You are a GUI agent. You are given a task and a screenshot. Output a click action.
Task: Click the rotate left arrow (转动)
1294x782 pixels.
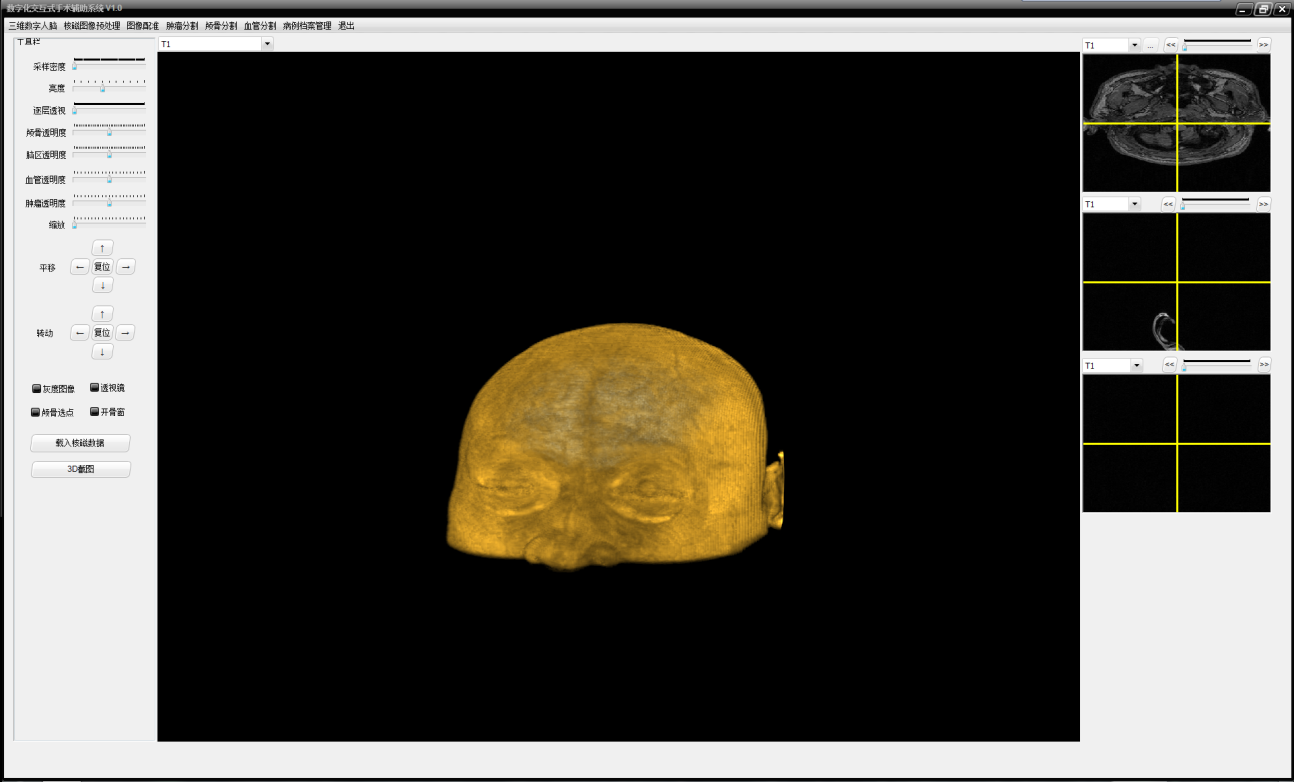click(x=80, y=333)
